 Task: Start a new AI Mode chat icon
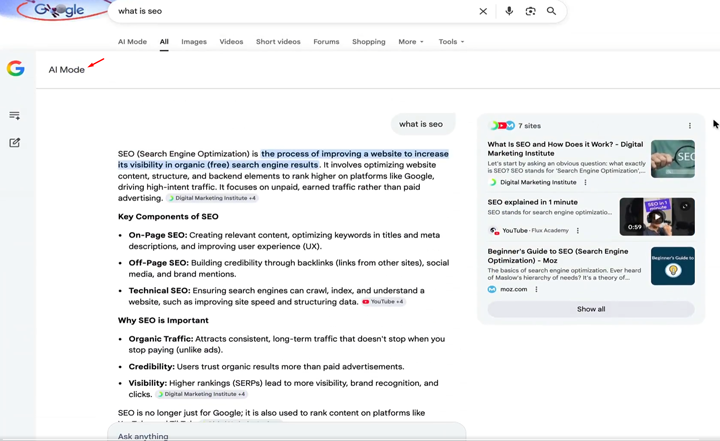(15, 143)
